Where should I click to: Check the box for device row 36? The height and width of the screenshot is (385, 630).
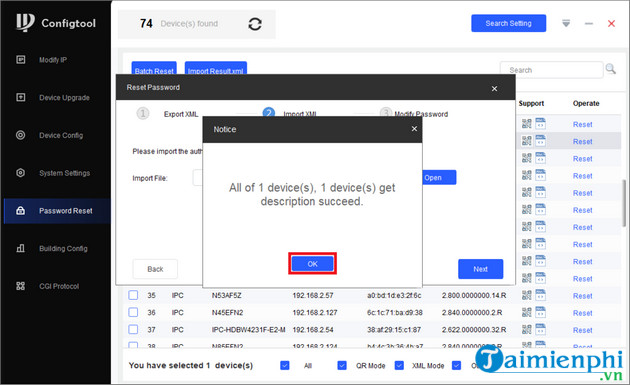[x=133, y=312]
